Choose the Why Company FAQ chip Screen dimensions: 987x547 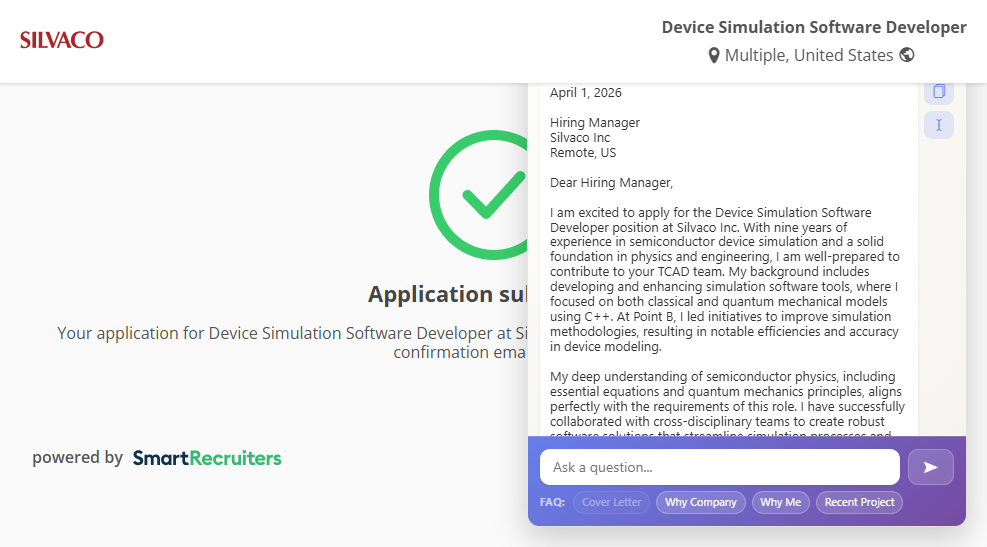point(700,502)
